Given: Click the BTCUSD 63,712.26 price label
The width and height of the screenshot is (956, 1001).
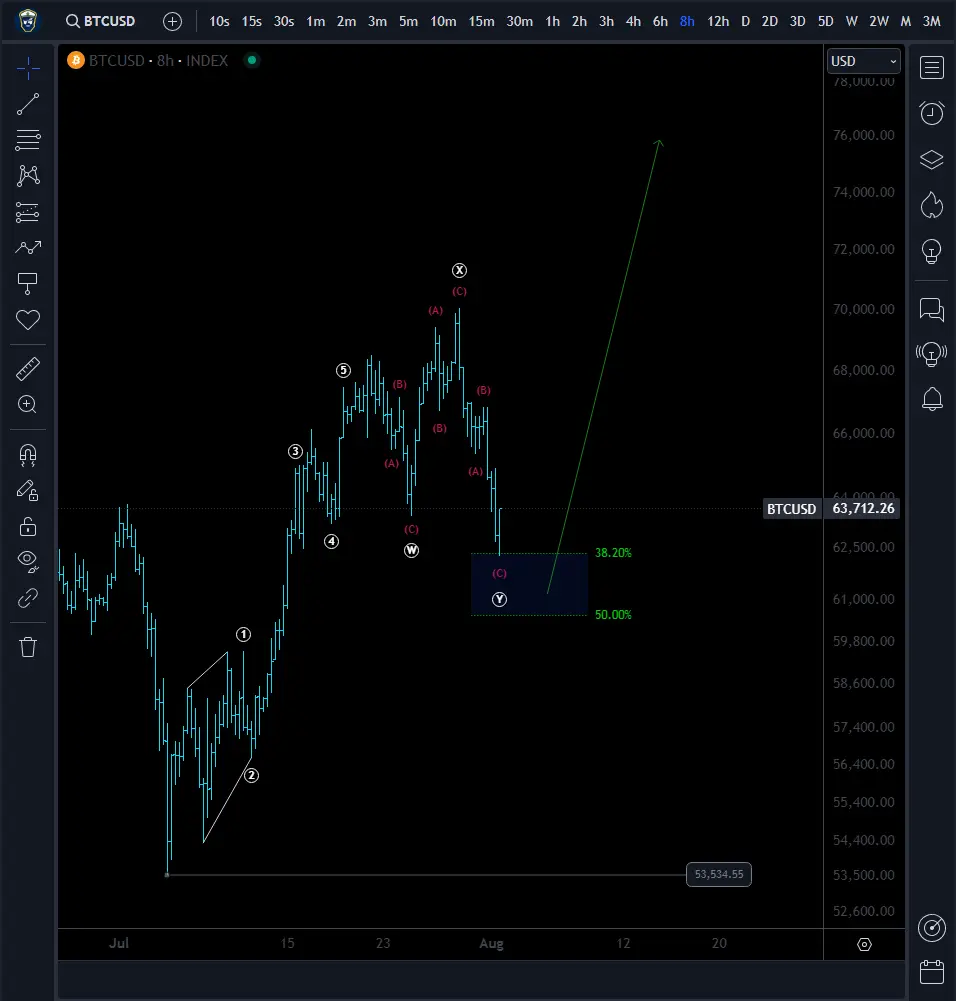Looking at the screenshot, I should pyautogui.click(x=832, y=509).
